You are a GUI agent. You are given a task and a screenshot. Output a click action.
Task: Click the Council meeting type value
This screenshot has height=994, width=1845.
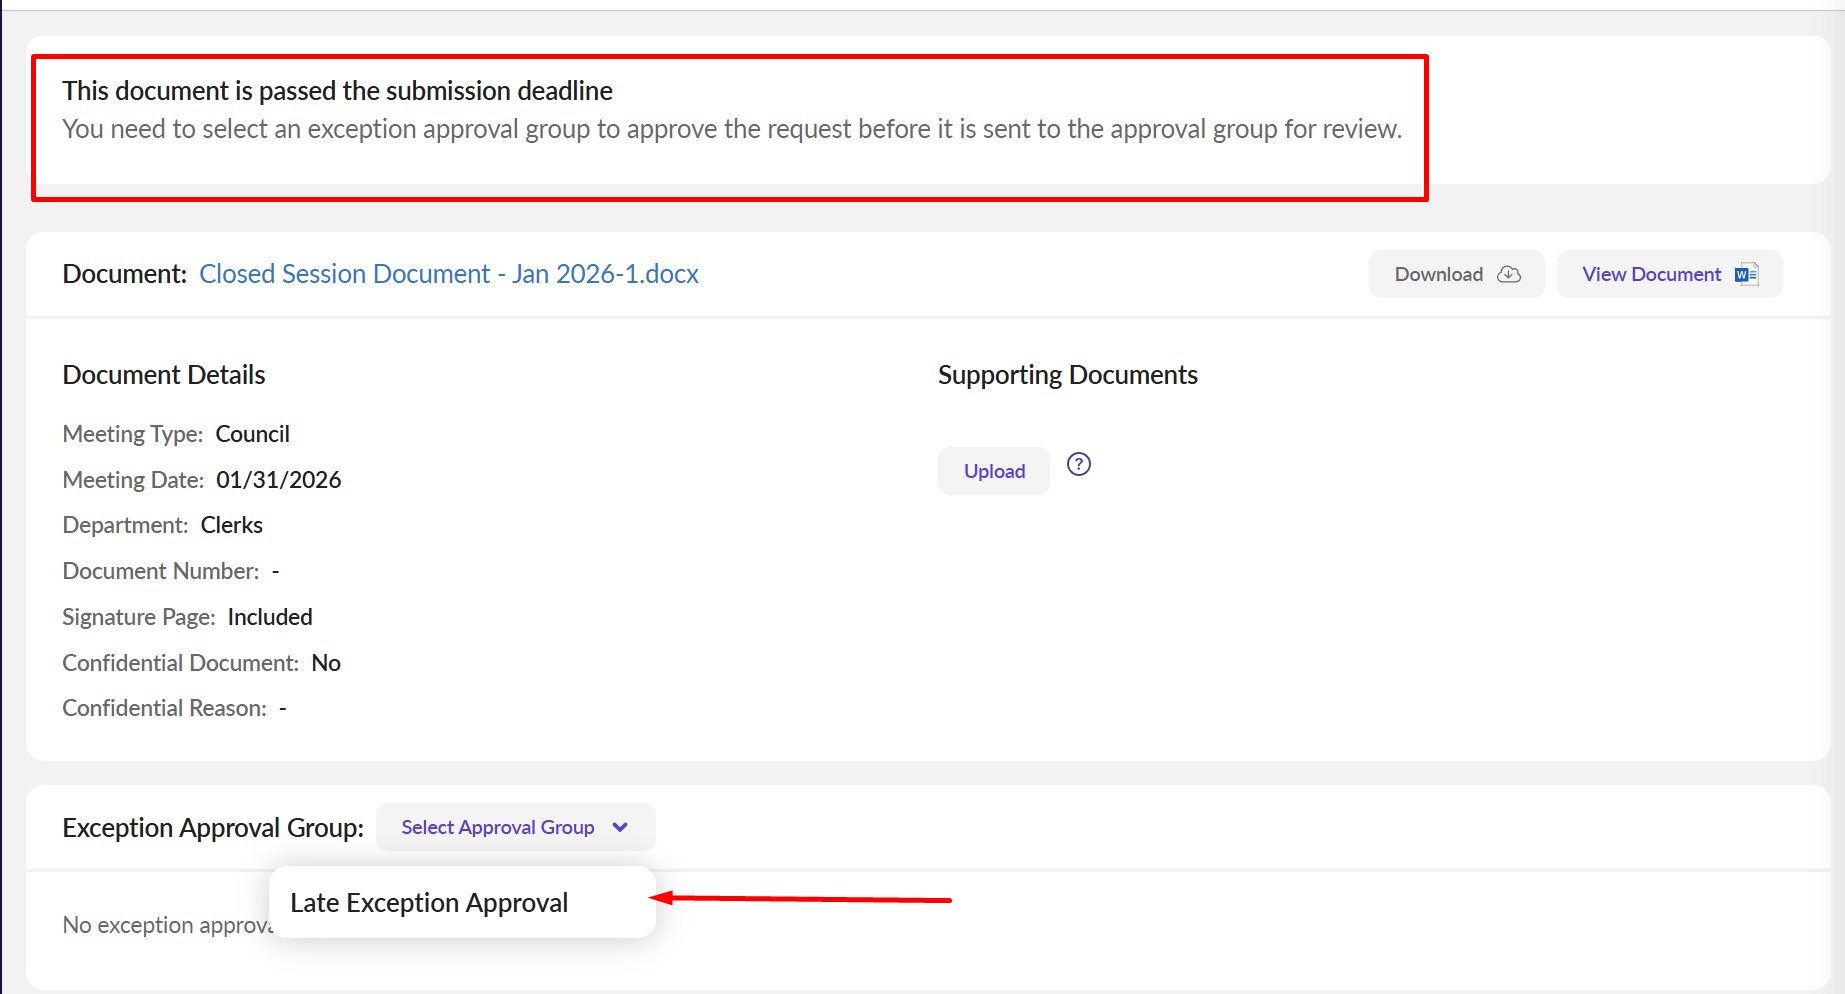point(252,434)
